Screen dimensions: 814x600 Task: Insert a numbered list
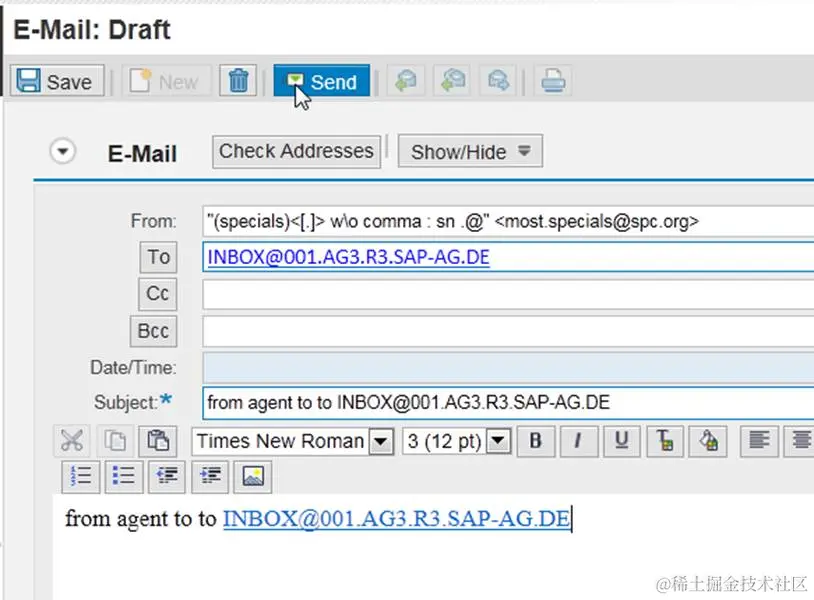80,476
